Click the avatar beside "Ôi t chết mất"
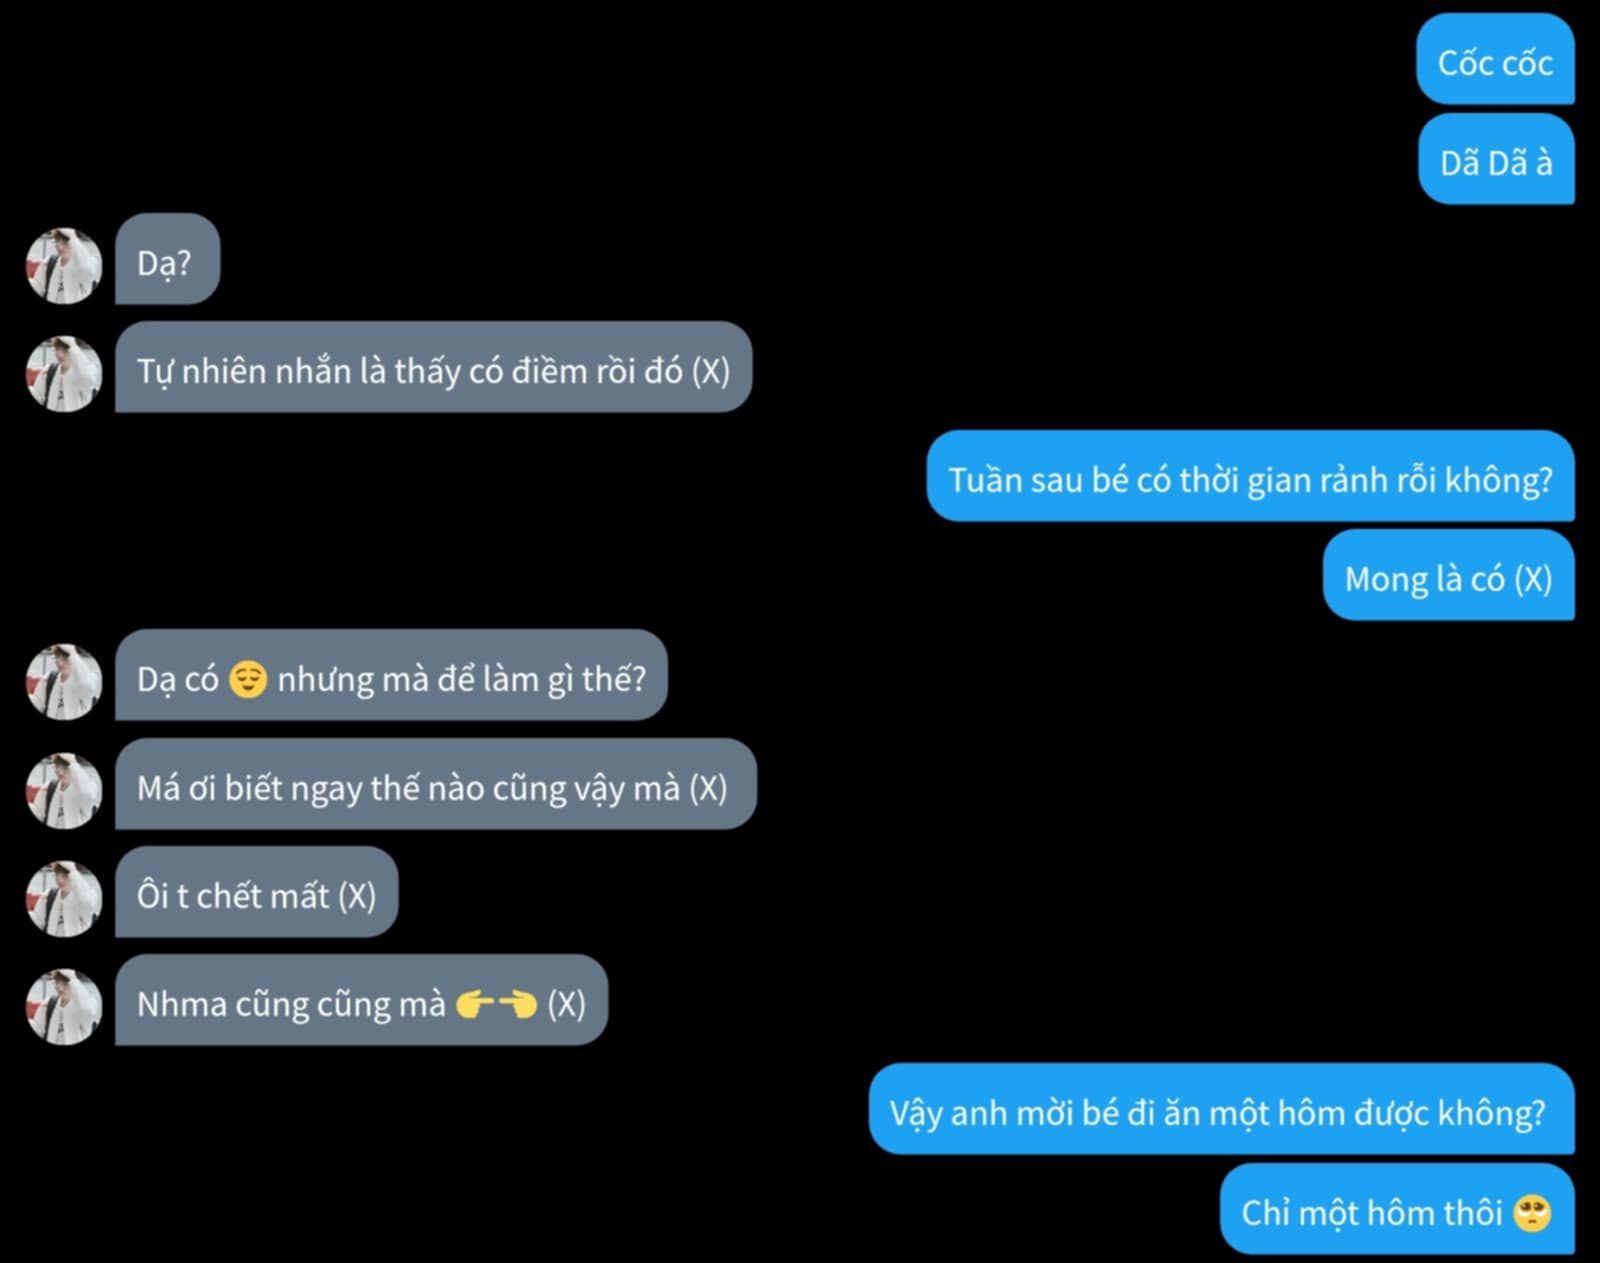Viewport: 1600px width, 1263px height. coord(64,898)
